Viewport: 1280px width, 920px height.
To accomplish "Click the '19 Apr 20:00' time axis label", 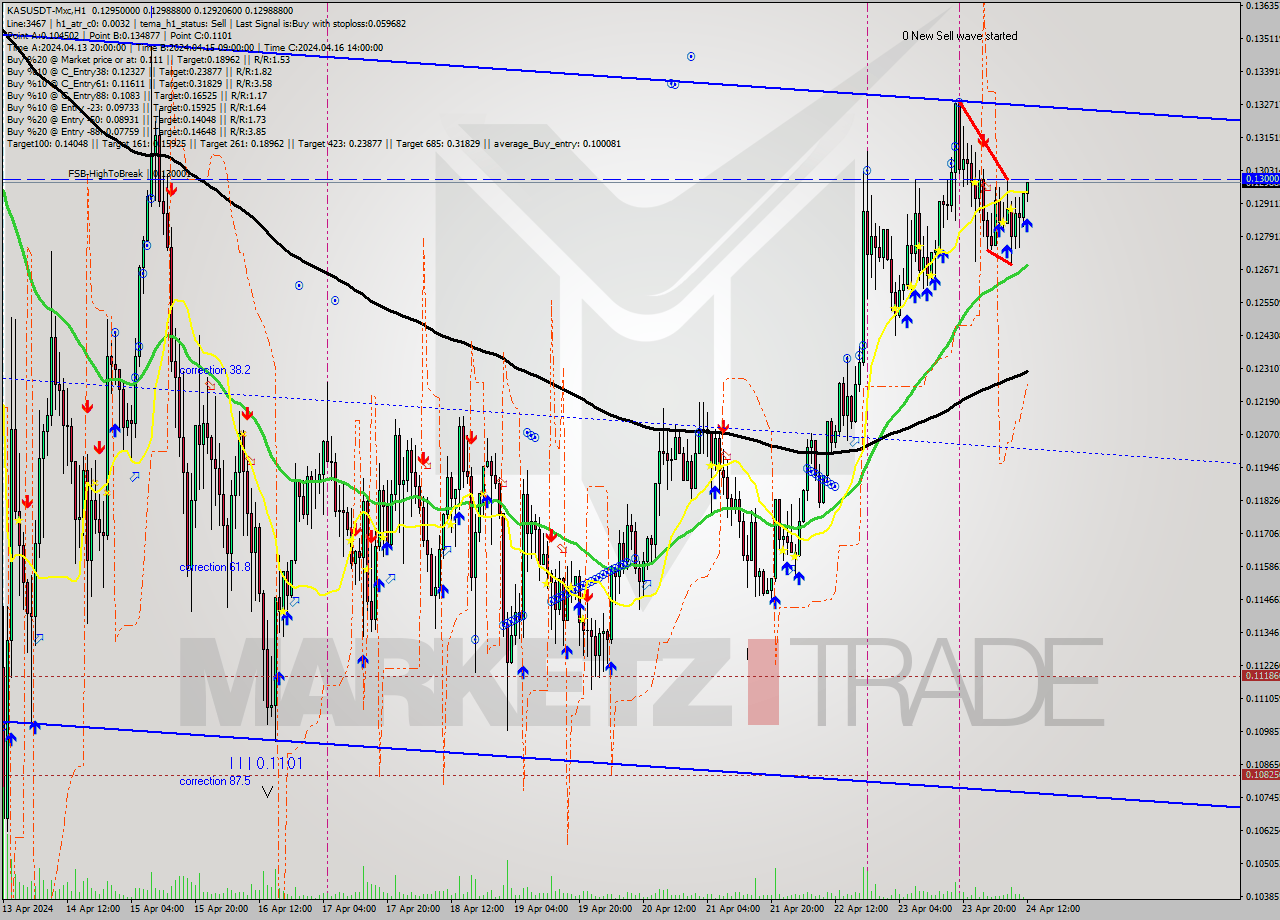I will tap(605, 909).
